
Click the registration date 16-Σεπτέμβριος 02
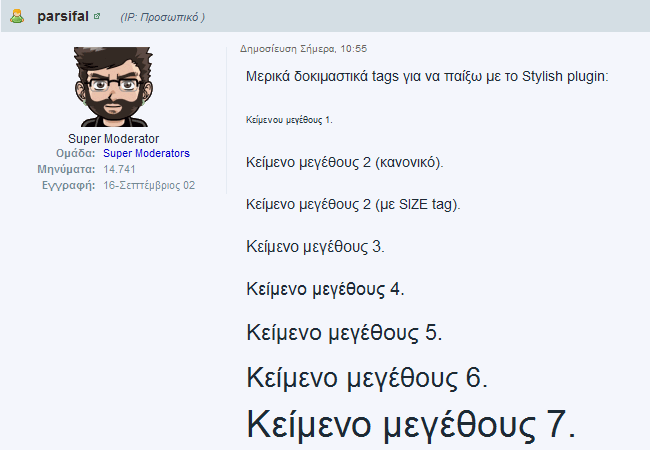[149, 185]
